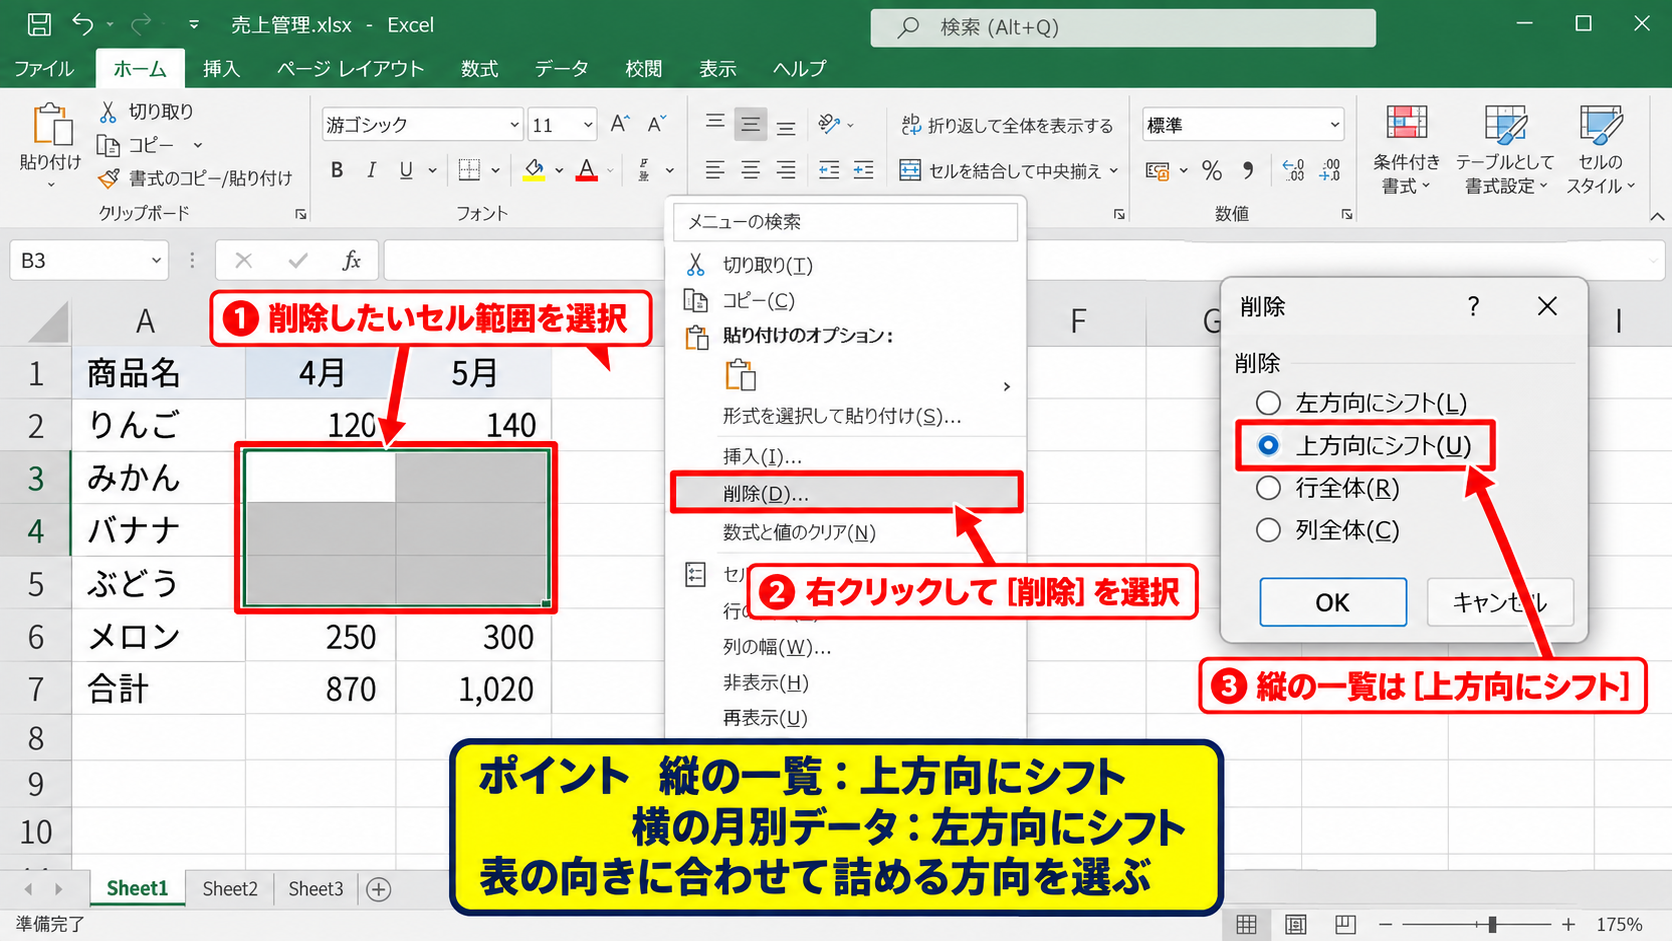Toggle Bold formatting button
Image resolution: width=1672 pixels, height=941 pixels.
(x=337, y=170)
